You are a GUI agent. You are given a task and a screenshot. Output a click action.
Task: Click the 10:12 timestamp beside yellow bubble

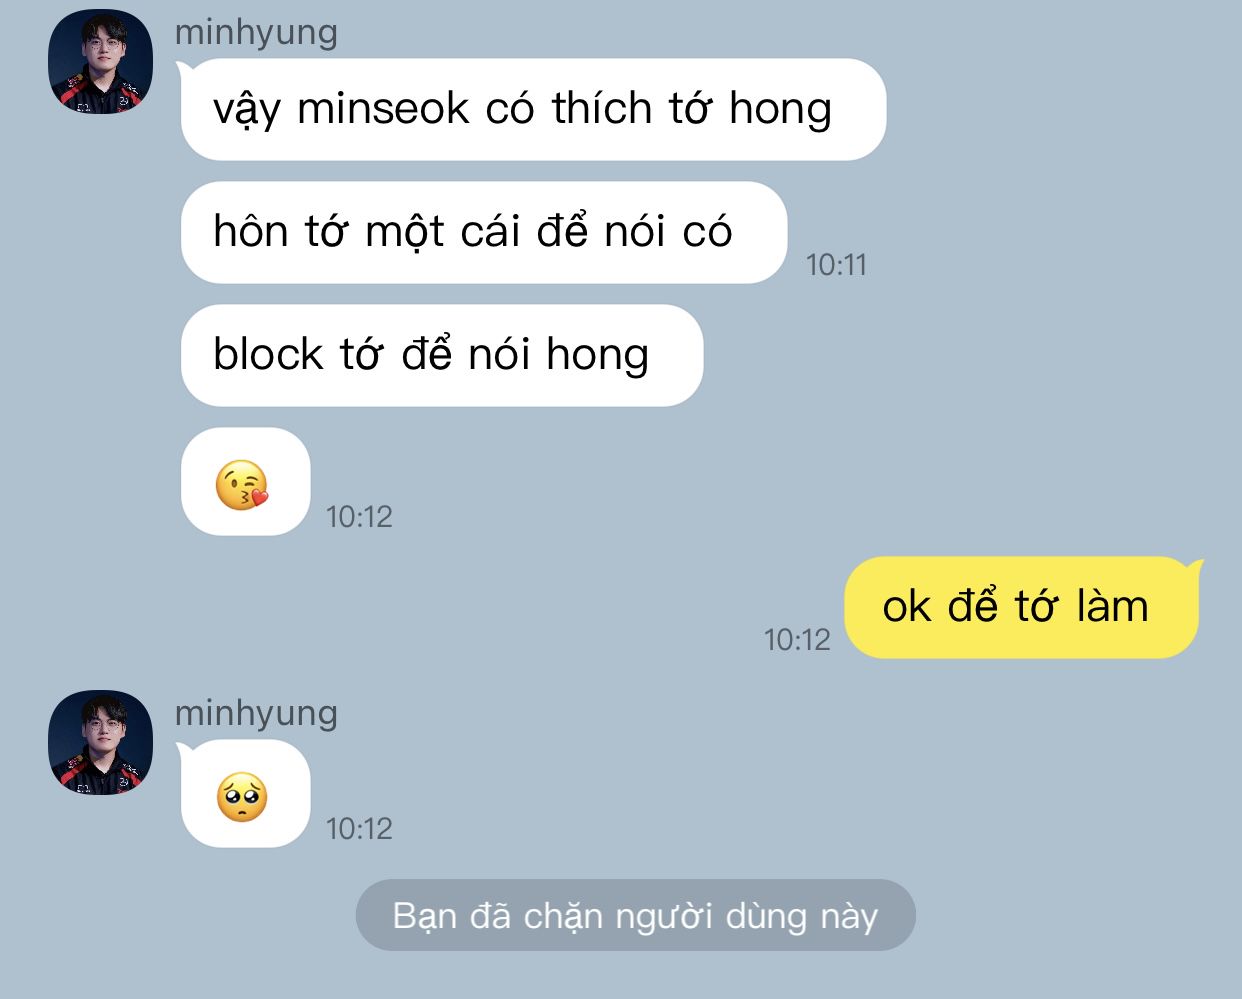797,640
